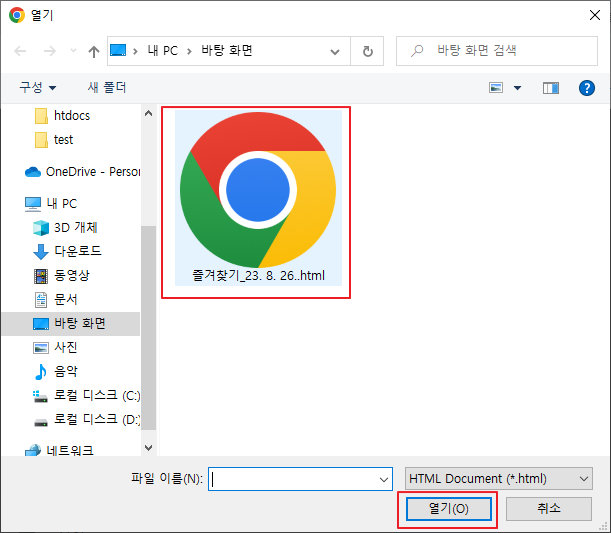Click the 3D 개체 cube icon
This screenshot has width=611, height=533.
point(41,228)
